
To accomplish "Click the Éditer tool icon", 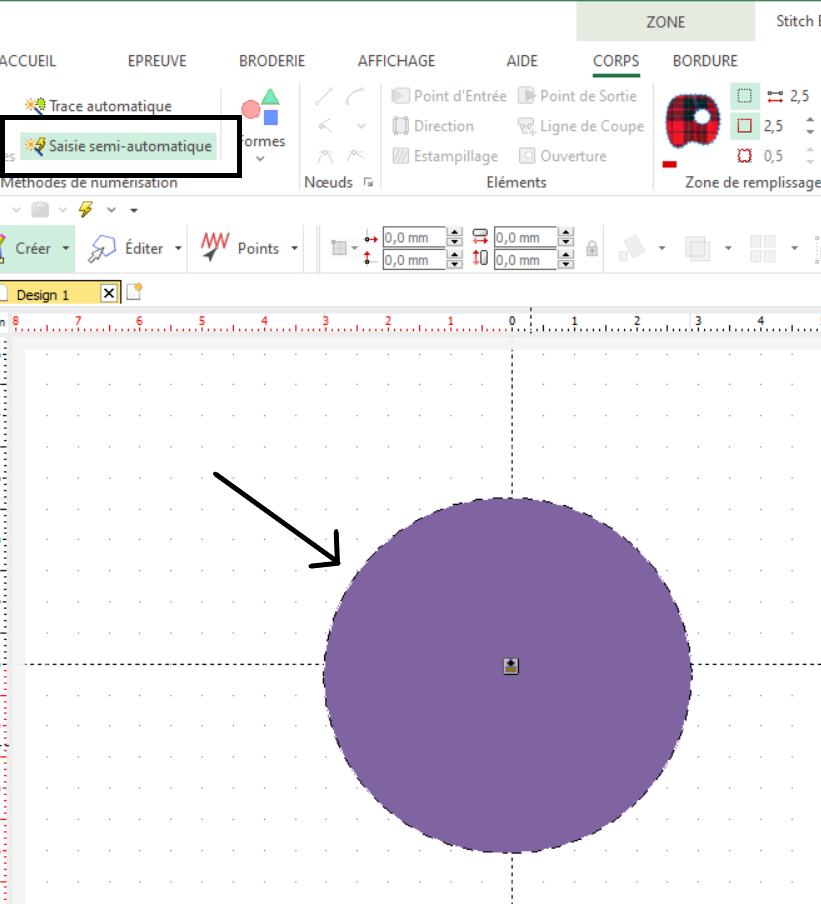I will [x=103, y=248].
